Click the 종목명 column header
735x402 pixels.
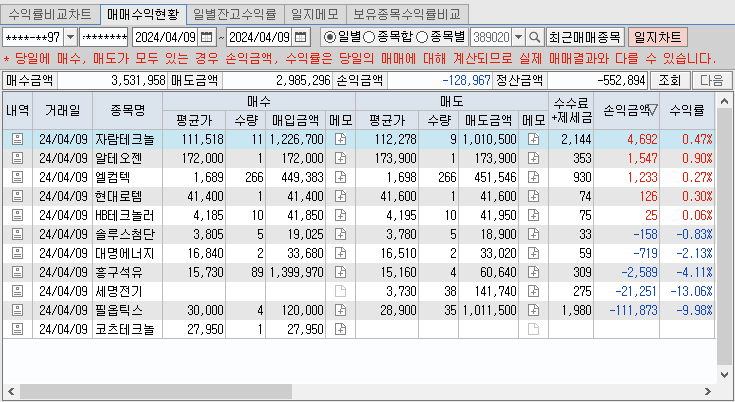[128, 111]
